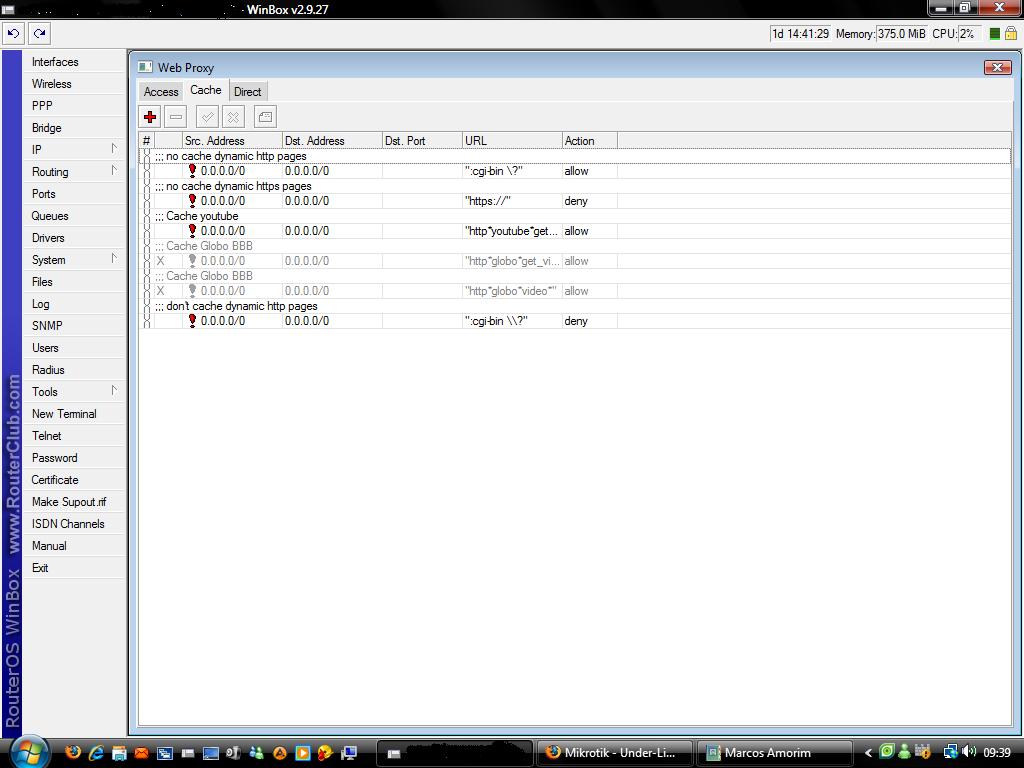1024x768 pixels.
Task: Select the 'dont cache dynamic http pages' comment
Action: pyautogui.click(x=241, y=306)
